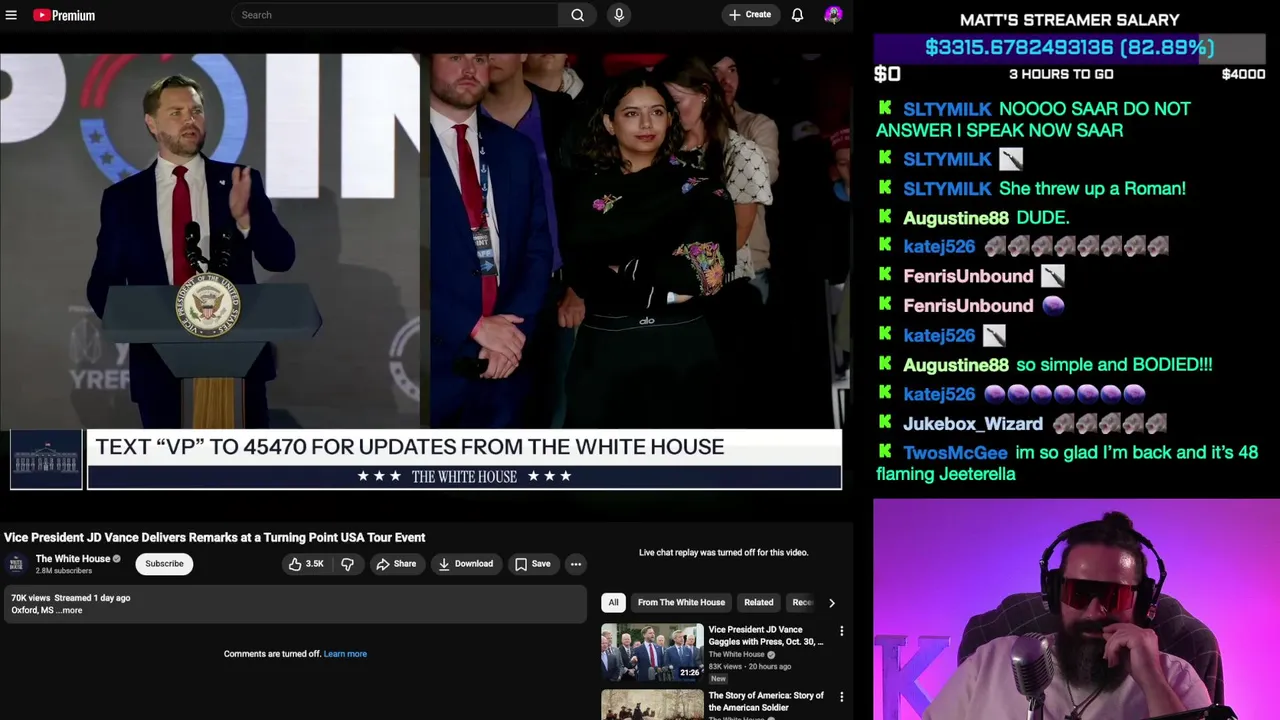Start voice search with microphone icon

coord(619,15)
